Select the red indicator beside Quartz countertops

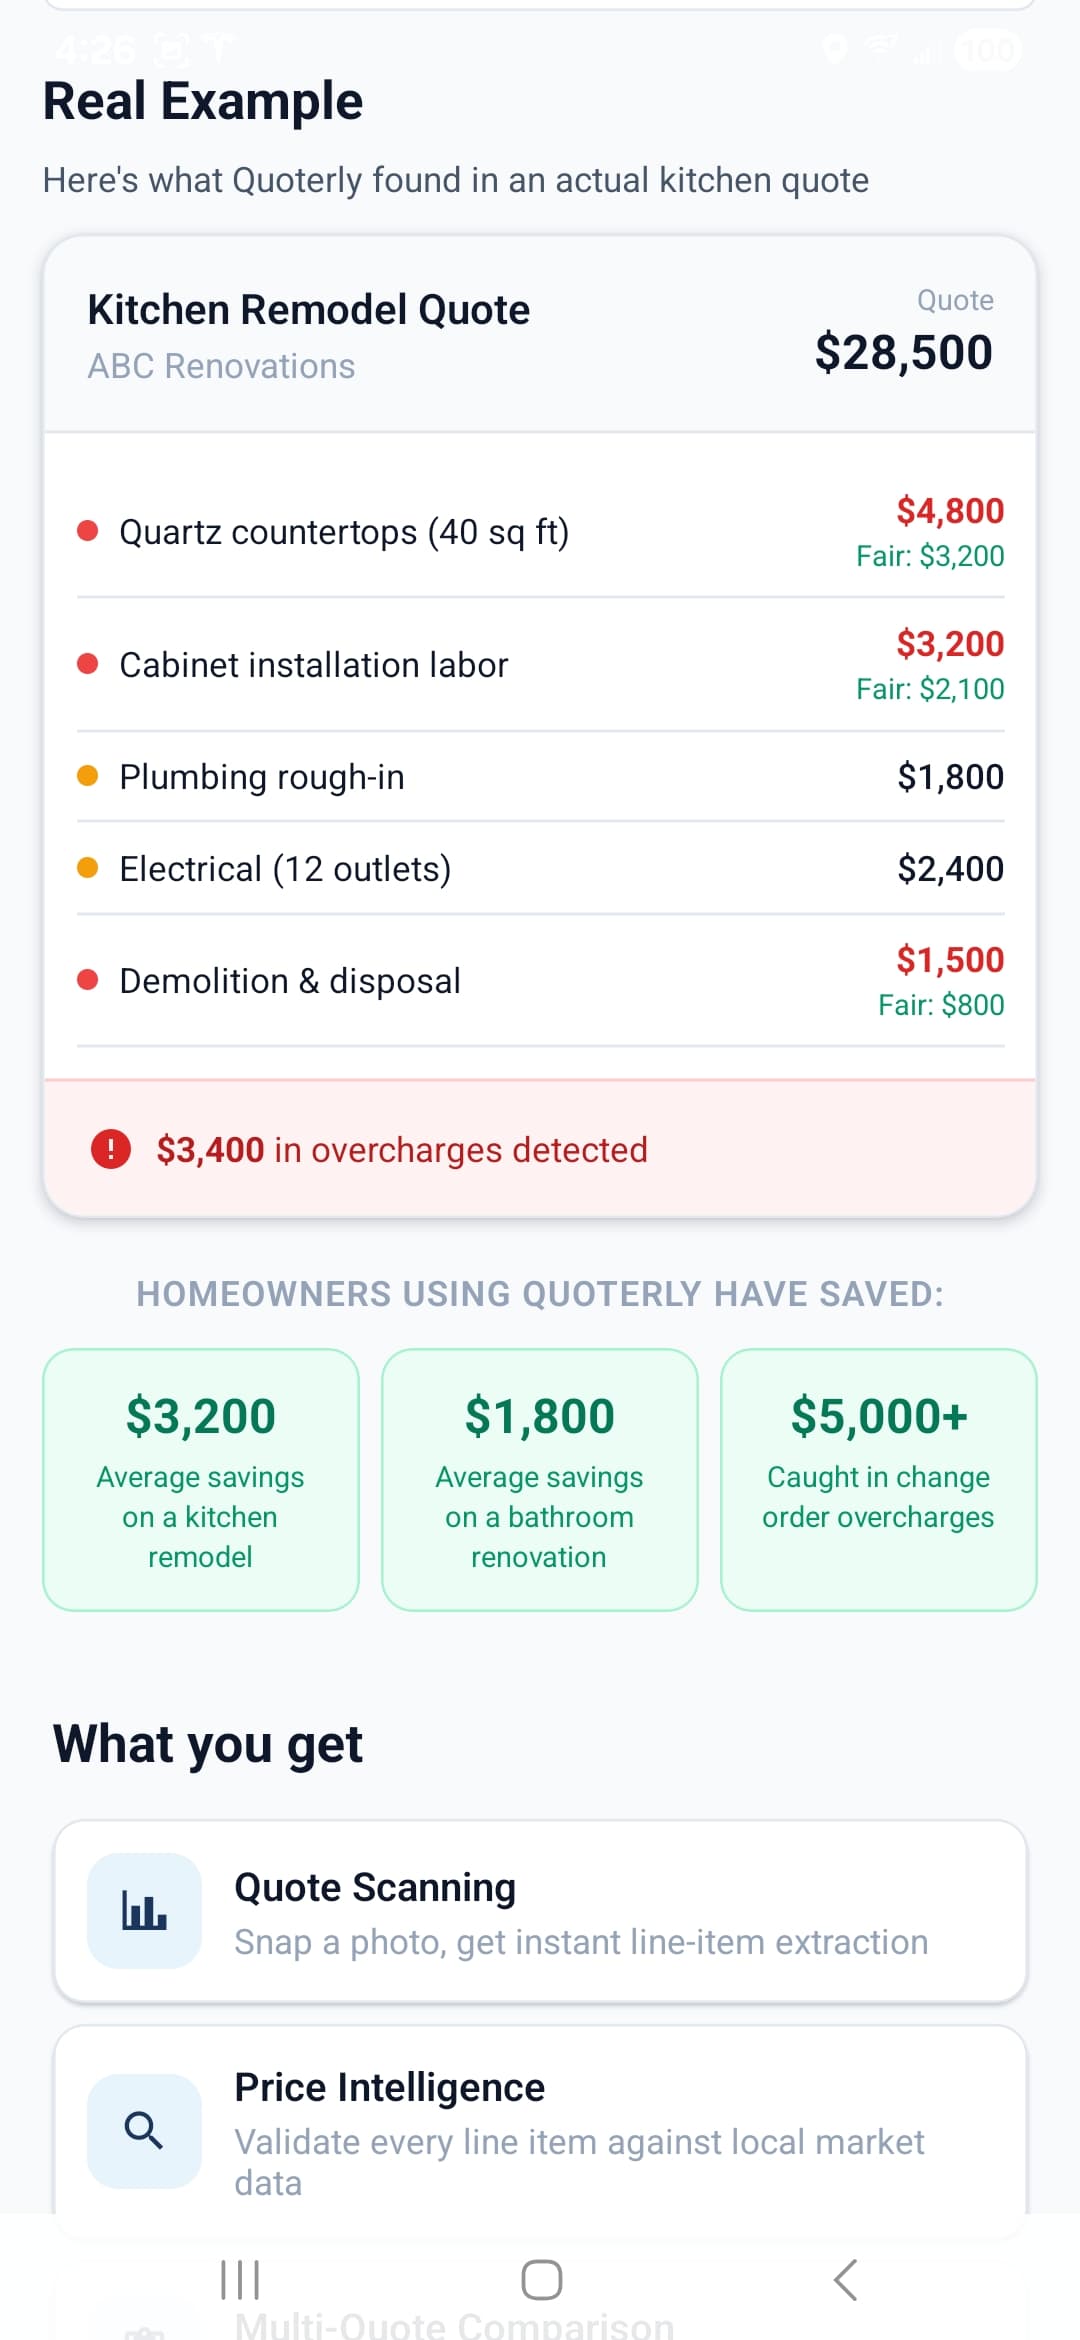pos(88,531)
